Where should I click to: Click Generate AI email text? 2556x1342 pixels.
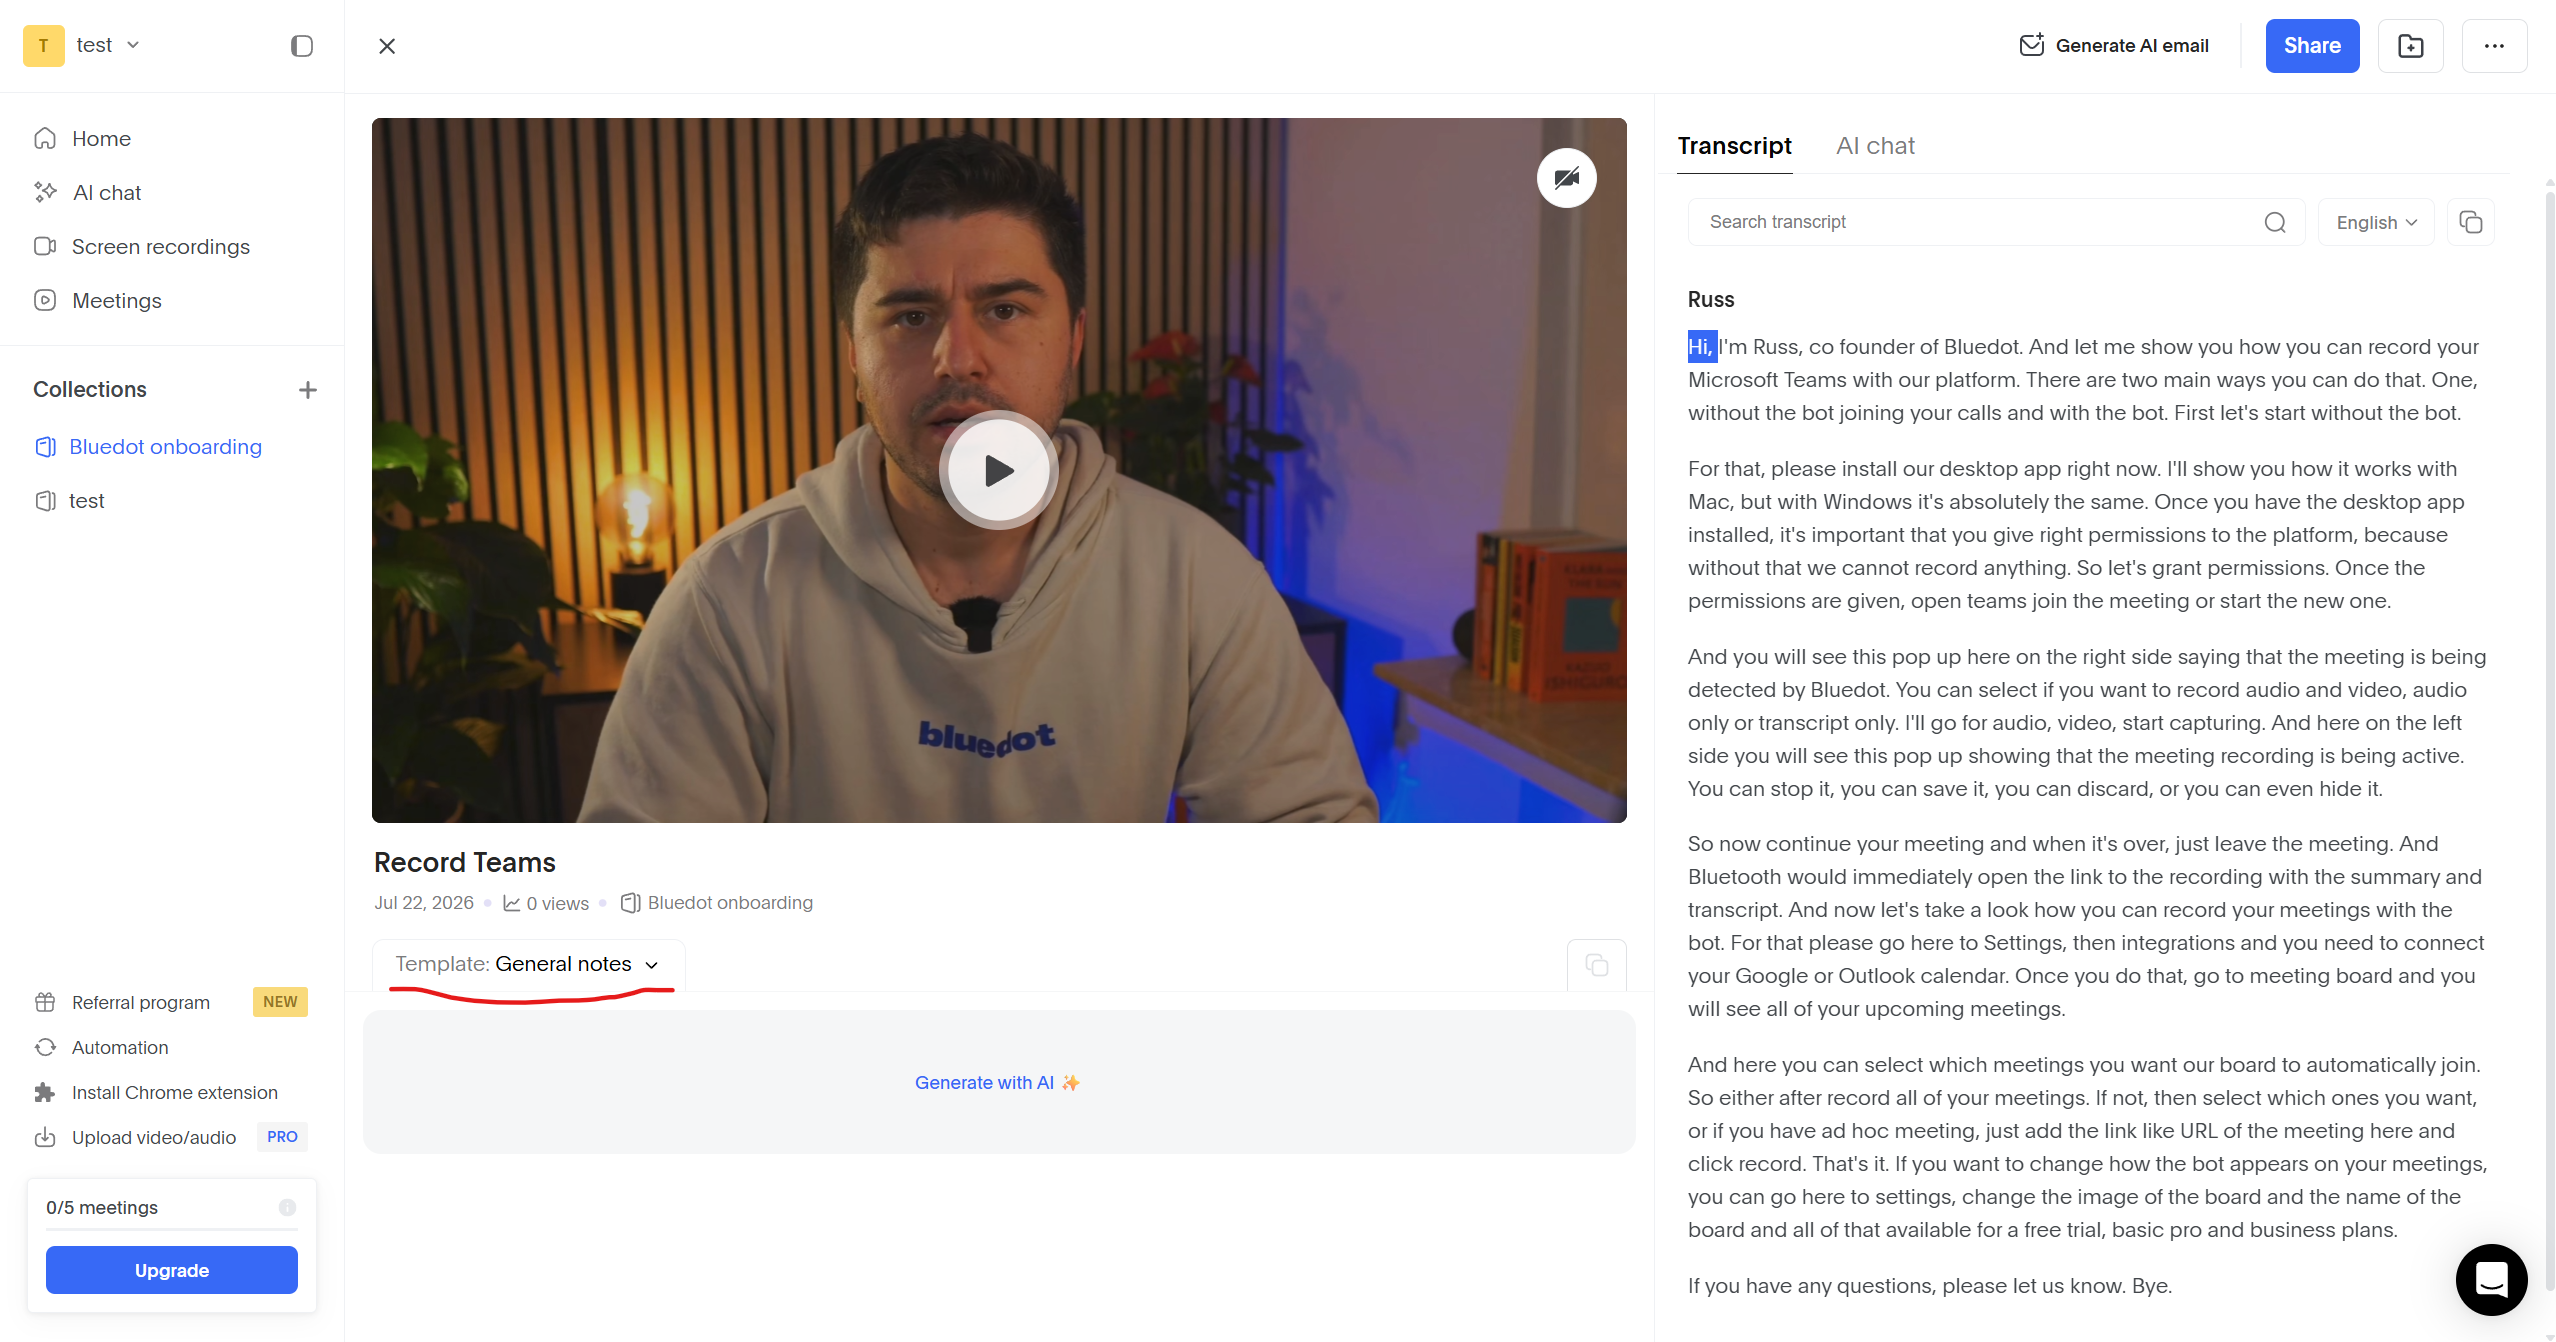click(x=2132, y=46)
